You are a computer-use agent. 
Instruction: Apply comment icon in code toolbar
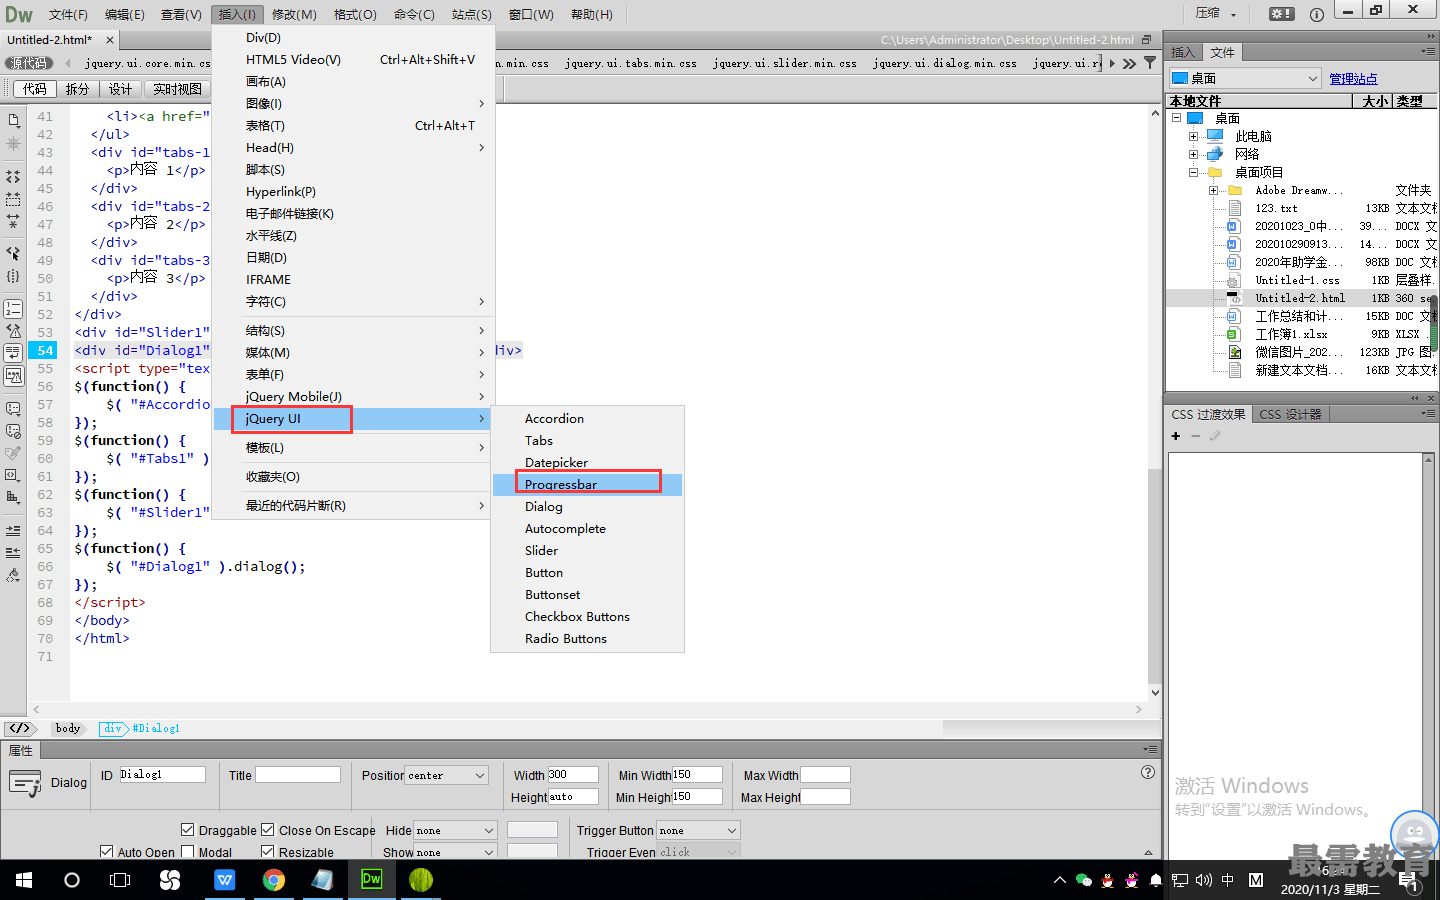coord(13,408)
